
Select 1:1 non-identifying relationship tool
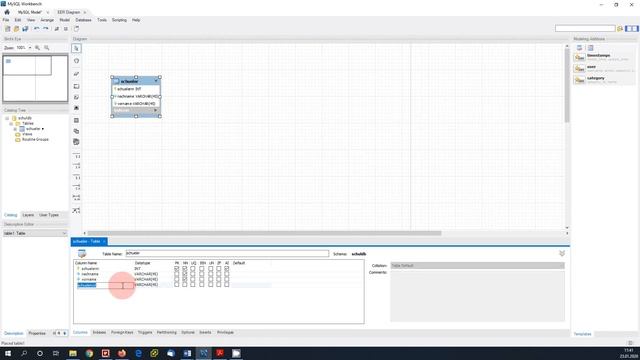76,156
